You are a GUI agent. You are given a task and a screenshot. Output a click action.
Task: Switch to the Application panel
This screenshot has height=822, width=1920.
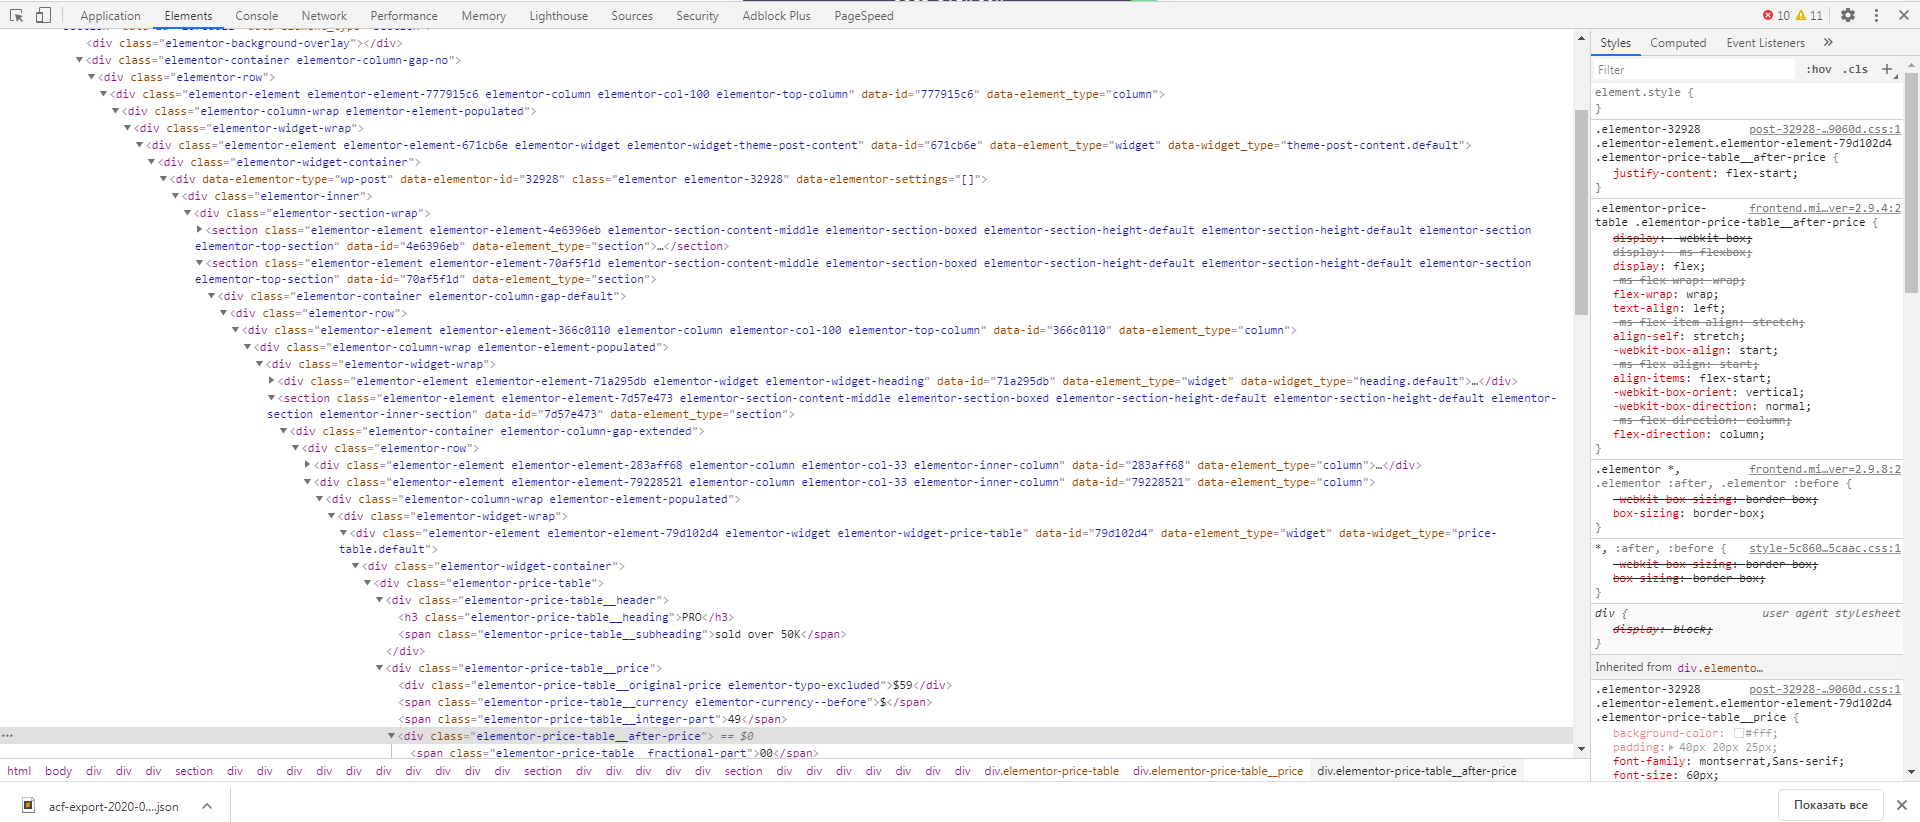(110, 16)
